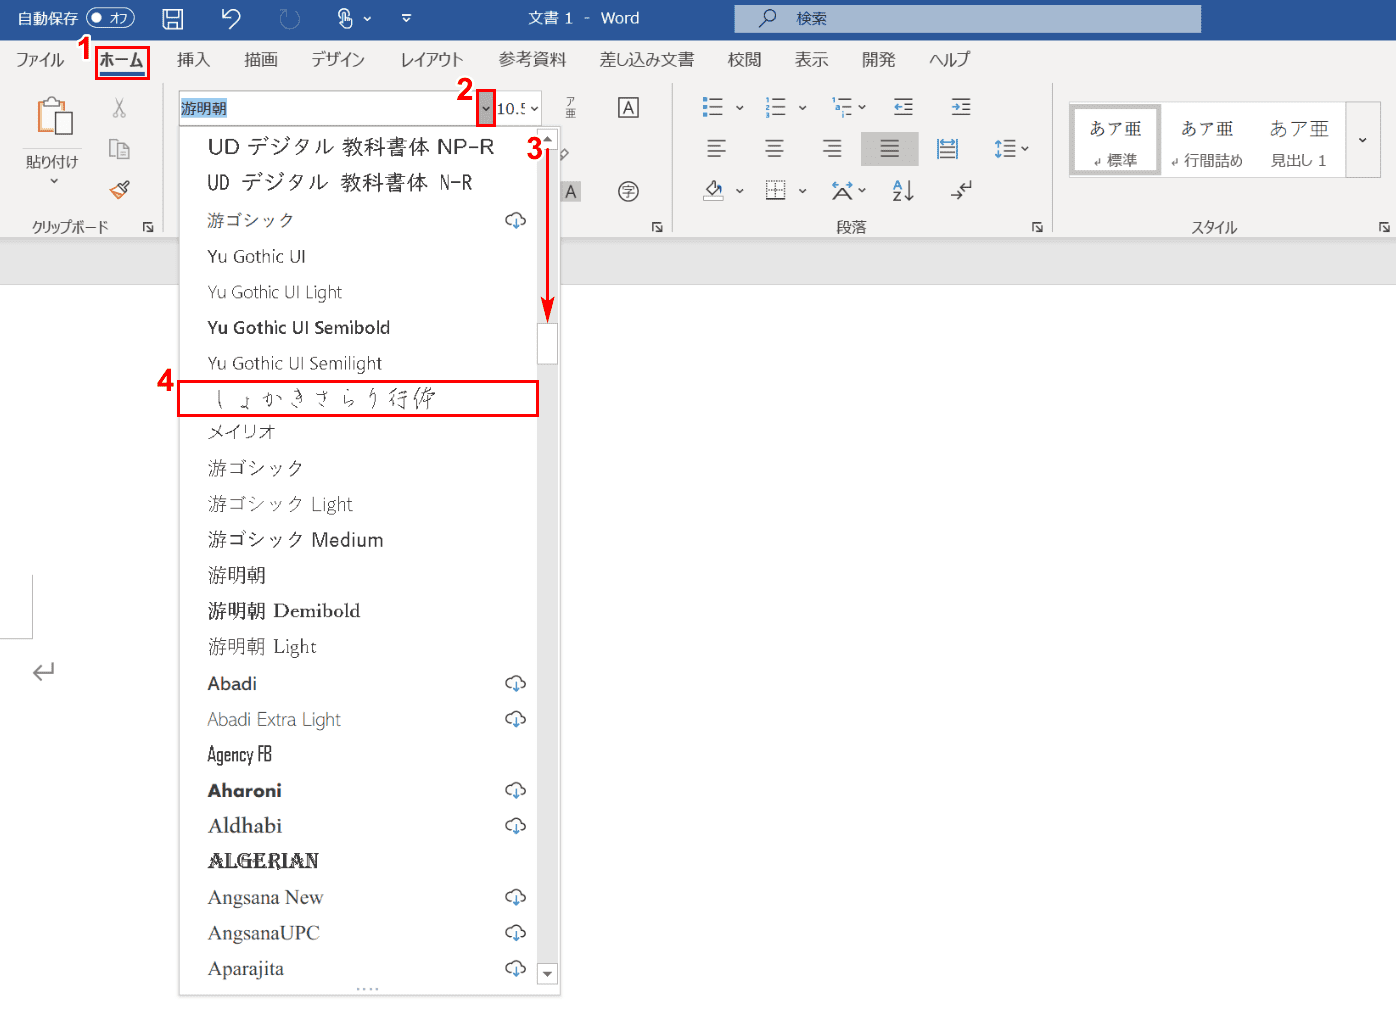Click the font list scroll-down arrow
Image resolution: width=1396 pixels, height=1010 pixels.
[547, 973]
